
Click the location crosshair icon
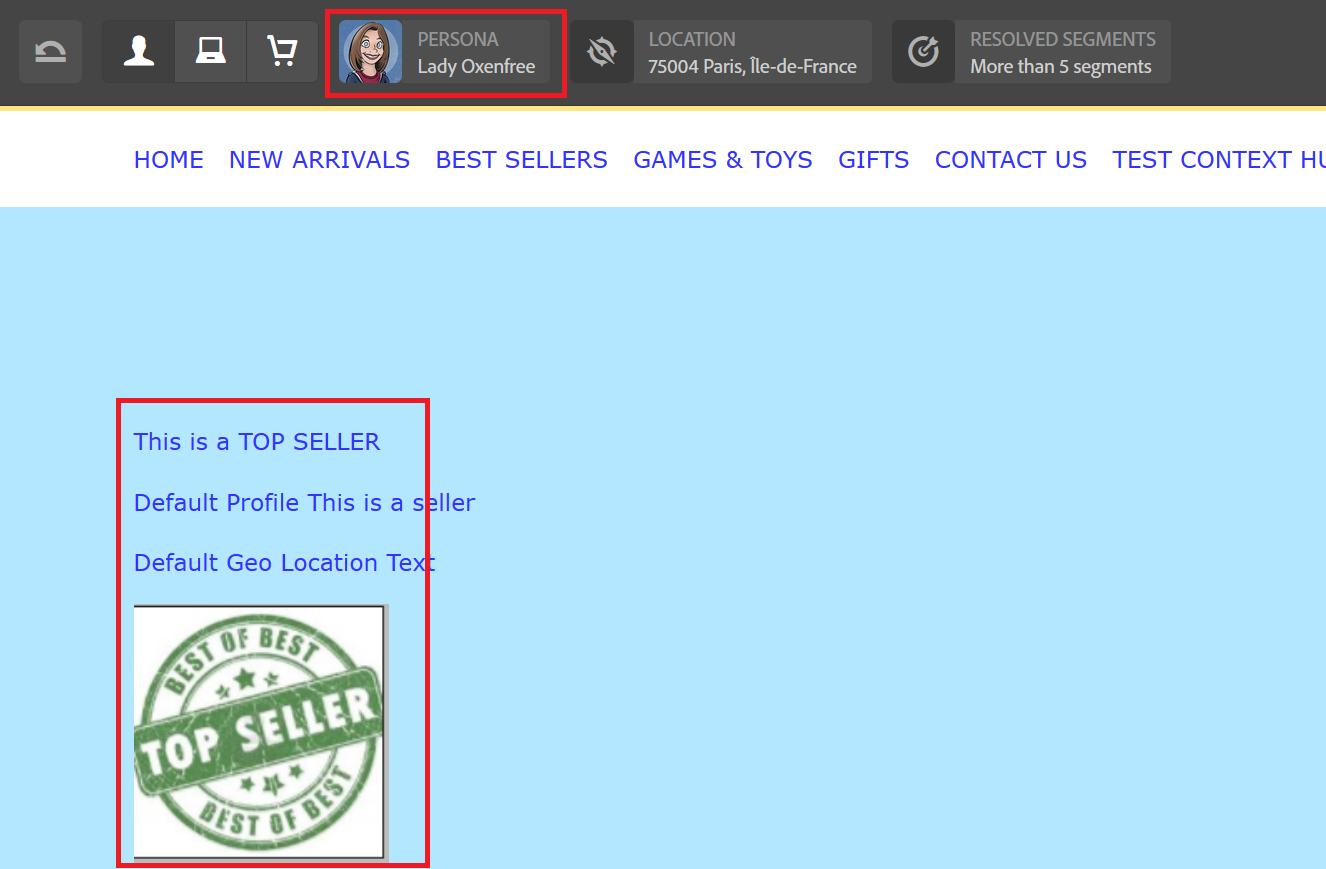(x=602, y=52)
